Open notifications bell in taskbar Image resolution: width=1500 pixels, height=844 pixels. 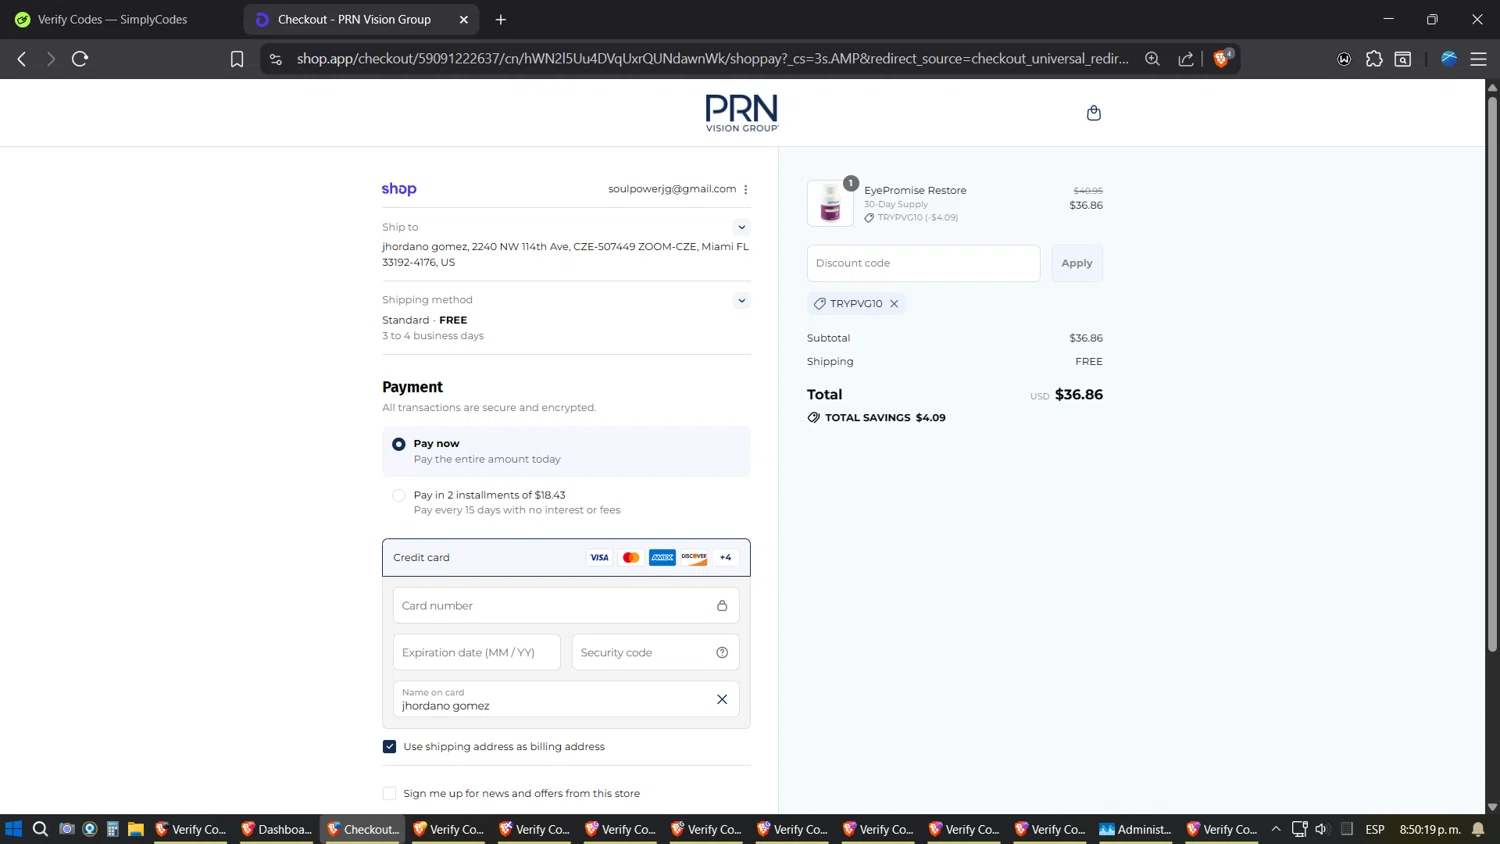(x=1478, y=829)
